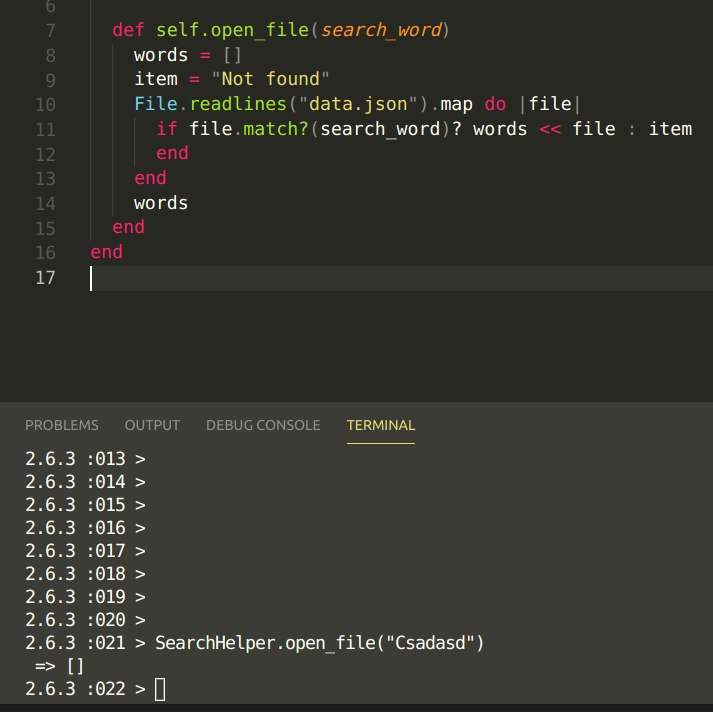
Task: Open the PROBLEMS panel tab
Action: click(x=62, y=425)
